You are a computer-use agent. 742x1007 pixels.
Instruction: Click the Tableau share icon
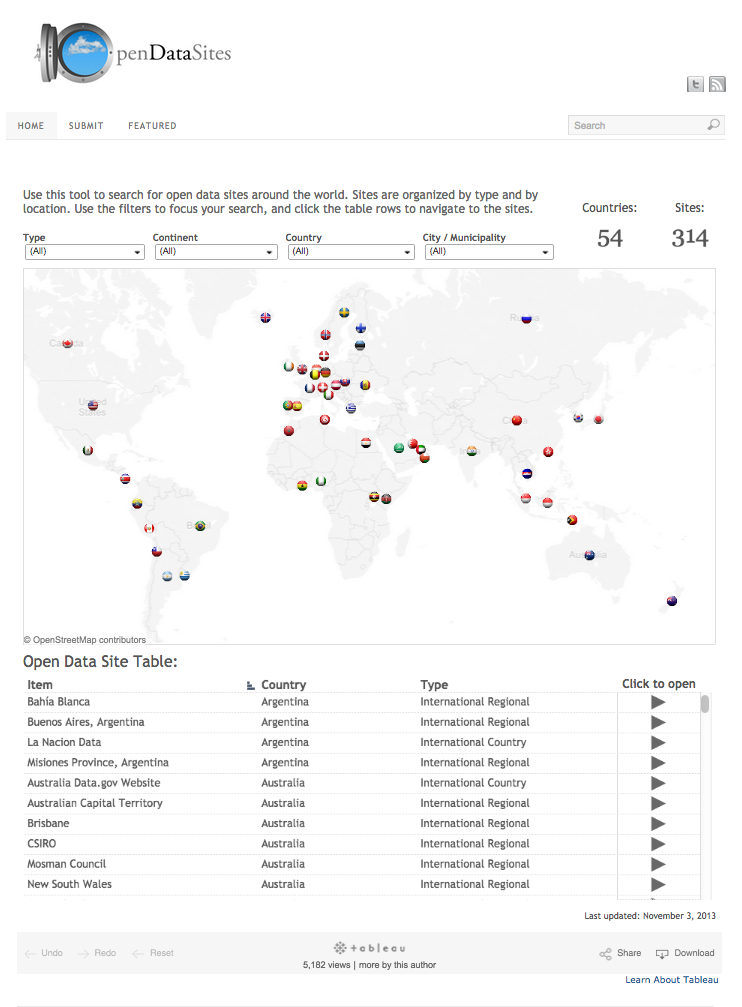[606, 954]
